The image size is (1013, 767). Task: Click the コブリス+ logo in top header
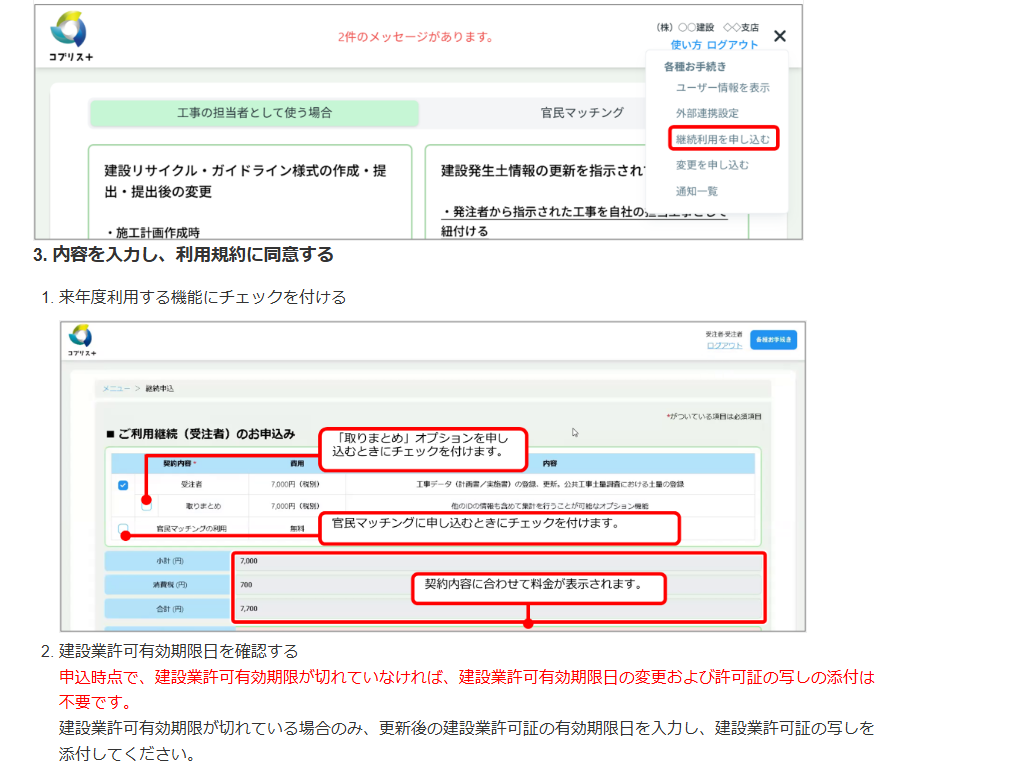tap(72, 36)
